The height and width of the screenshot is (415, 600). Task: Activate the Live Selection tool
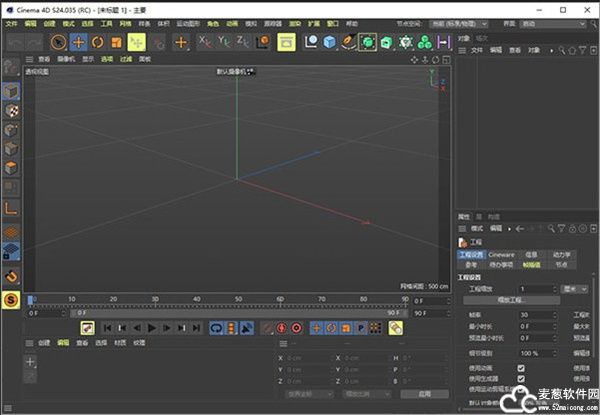(x=58, y=42)
